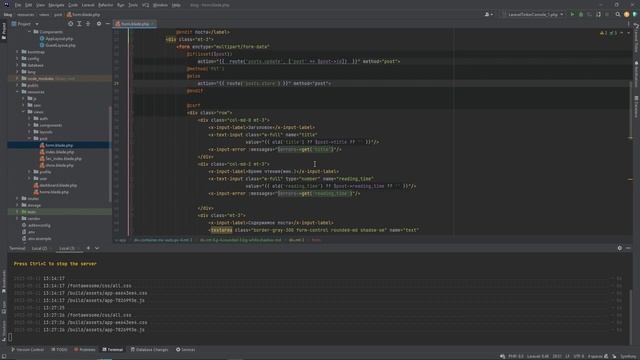640x360 pixels.
Task: Click the Run button in the top toolbar
Action: pyautogui.click(x=572, y=14)
